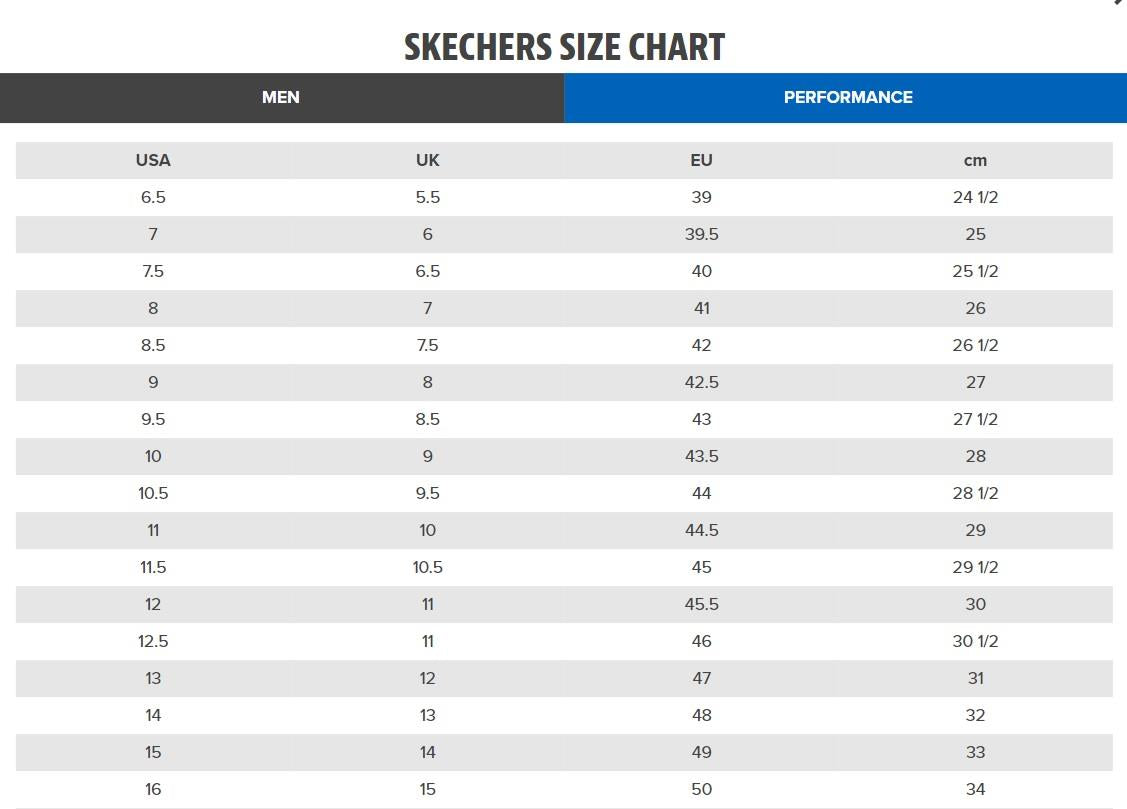Select UK size 12 cell
This screenshot has width=1127, height=809.
[x=427, y=678]
